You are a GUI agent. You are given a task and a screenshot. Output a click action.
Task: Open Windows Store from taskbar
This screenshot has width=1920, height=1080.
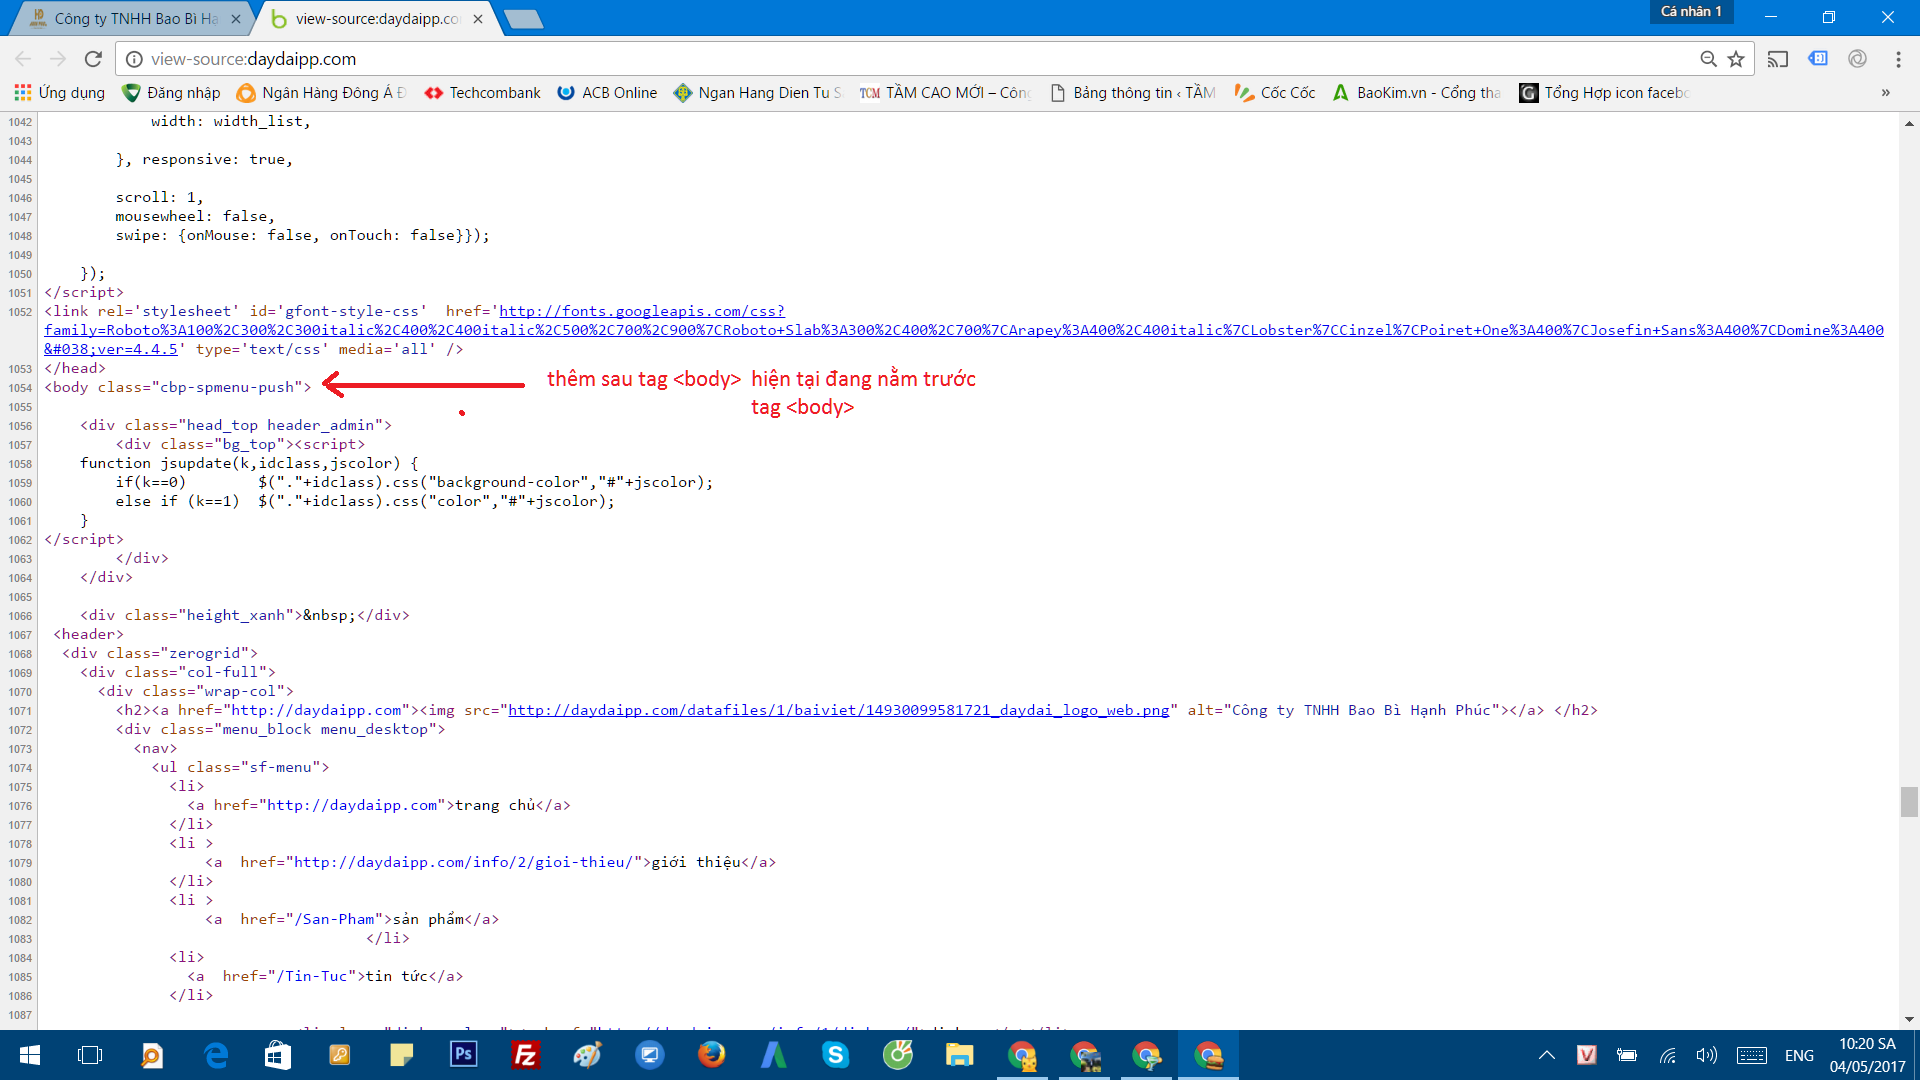pos(277,1055)
